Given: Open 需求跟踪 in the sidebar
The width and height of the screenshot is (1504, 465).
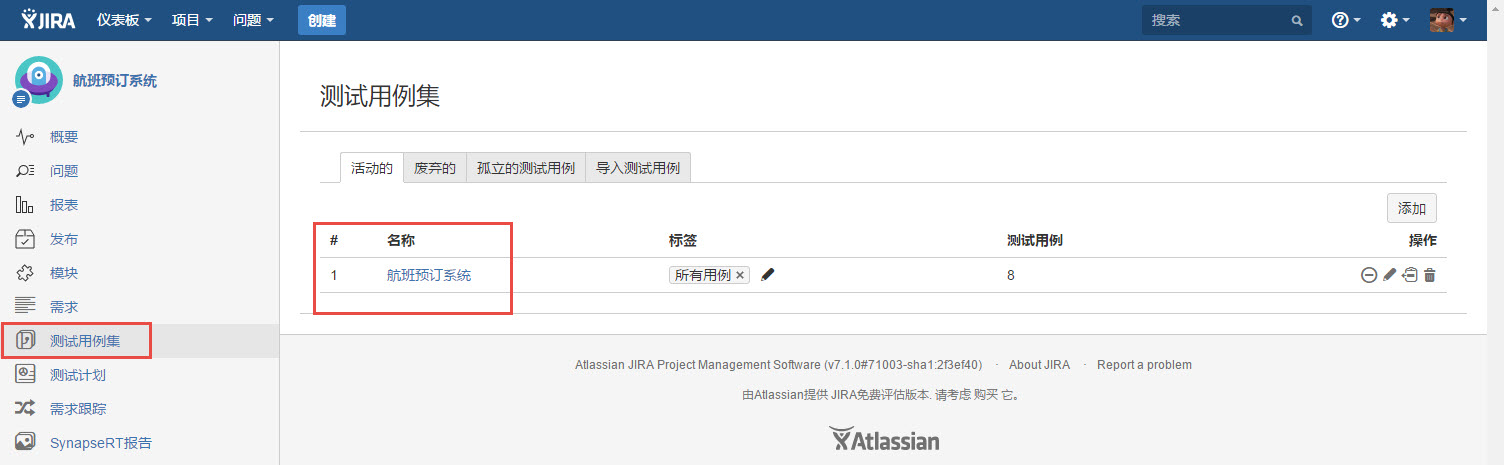Looking at the screenshot, I should pos(78,409).
